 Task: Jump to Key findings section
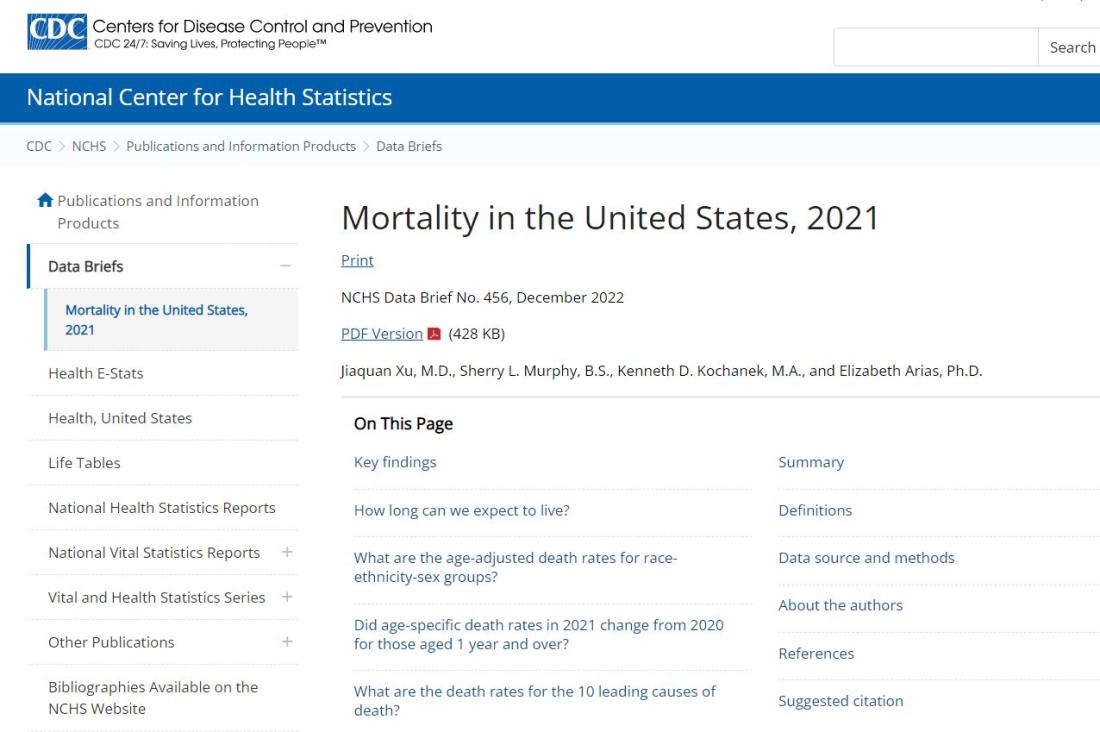click(395, 462)
